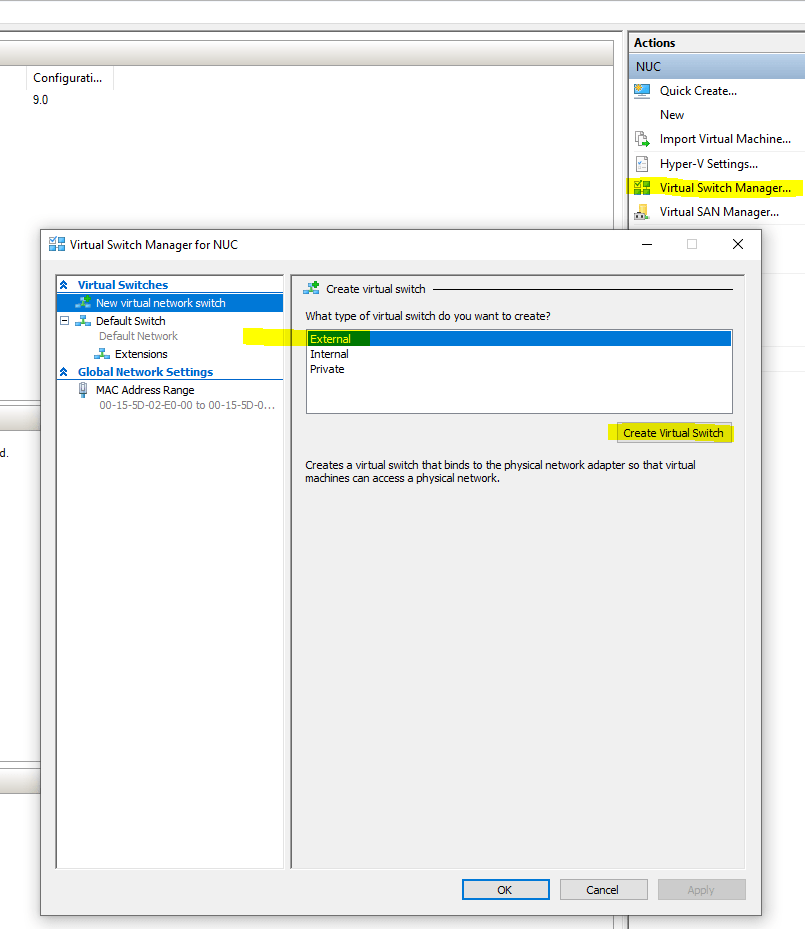Select New virtual network switch item
The image size is (805, 929).
pos(170,303)
